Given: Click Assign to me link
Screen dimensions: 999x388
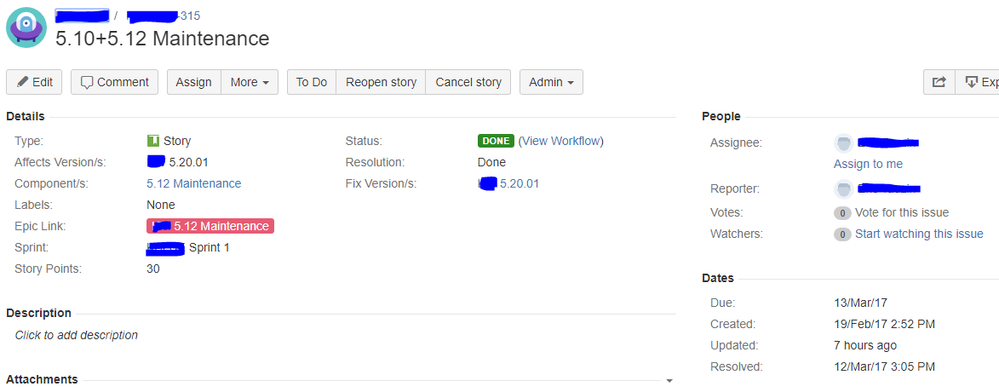Looking at the screenshot, I should pos(868,164).
